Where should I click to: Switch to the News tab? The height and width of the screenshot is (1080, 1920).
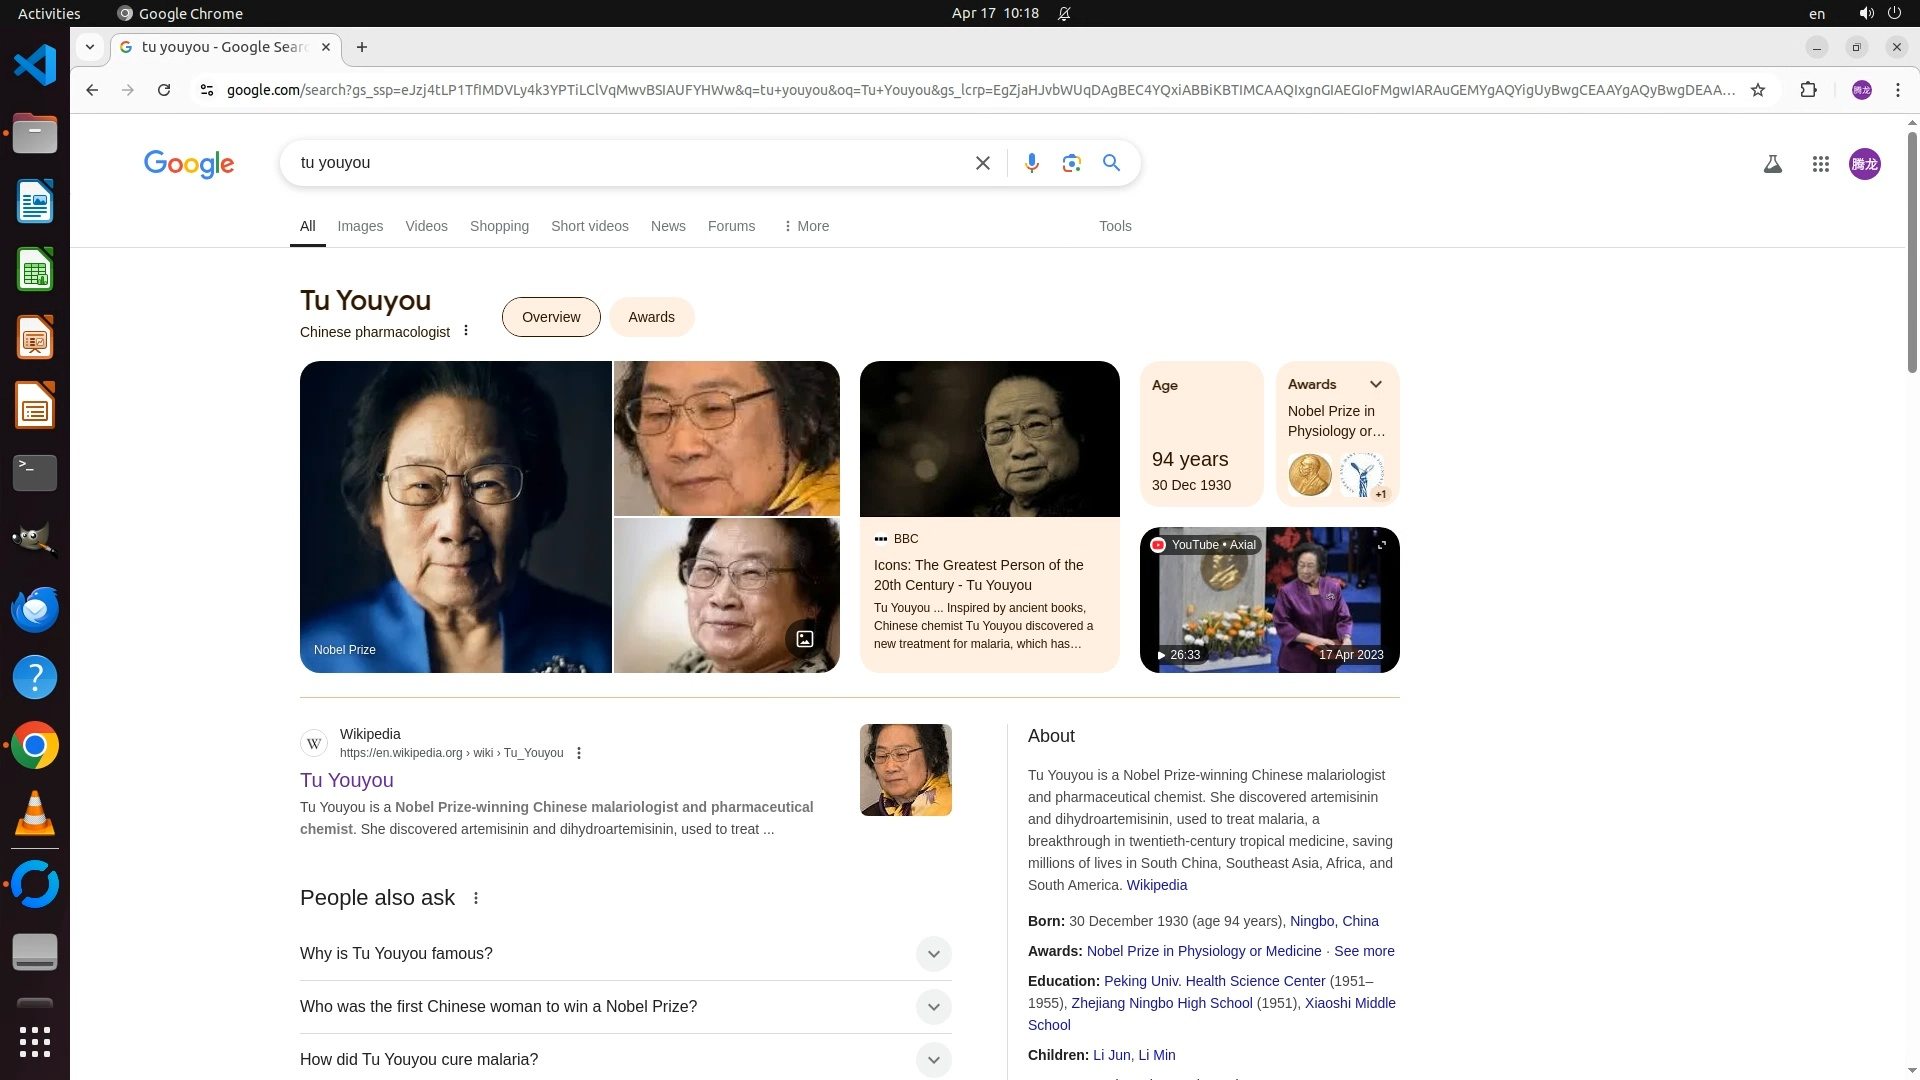(668, 226)
